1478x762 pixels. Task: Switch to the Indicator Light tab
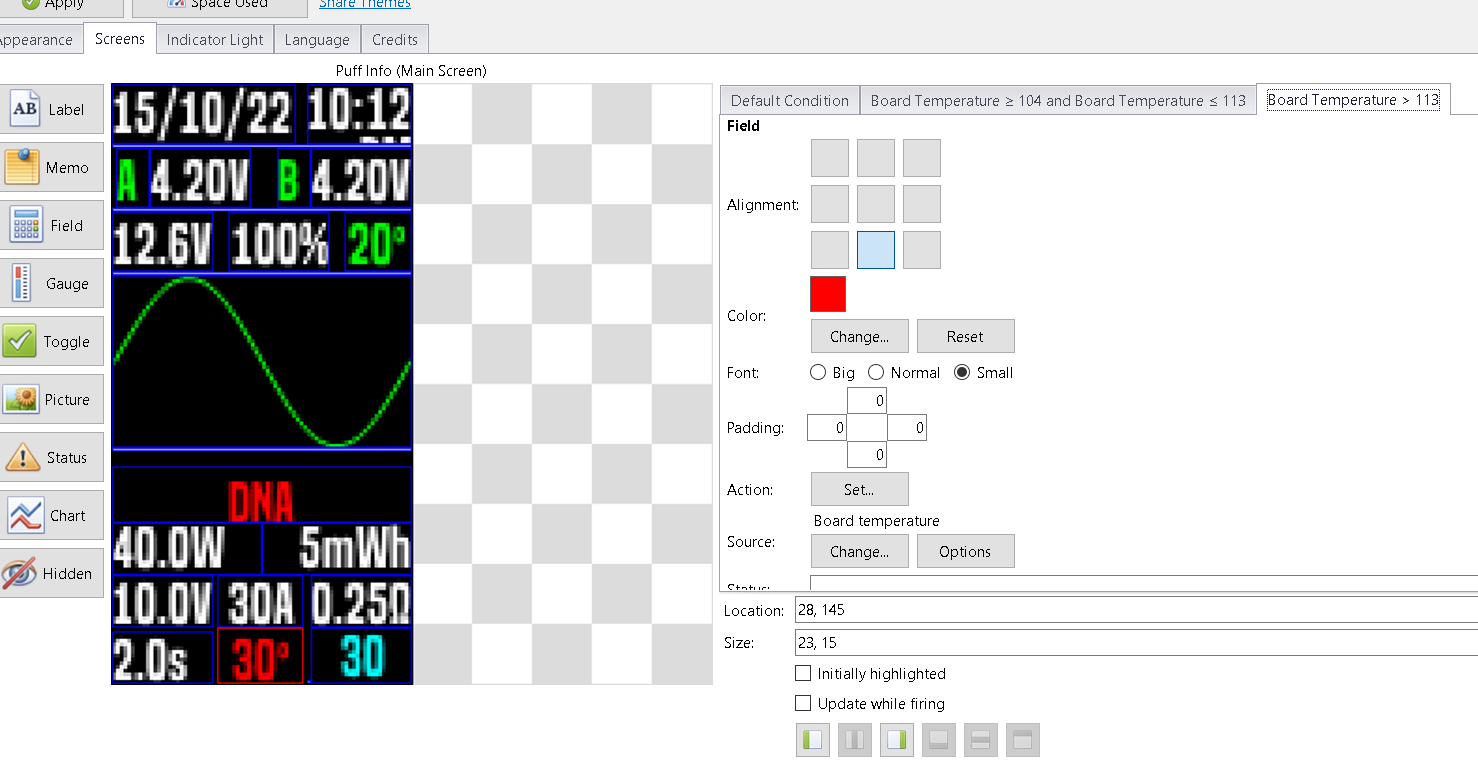point(215,40)
